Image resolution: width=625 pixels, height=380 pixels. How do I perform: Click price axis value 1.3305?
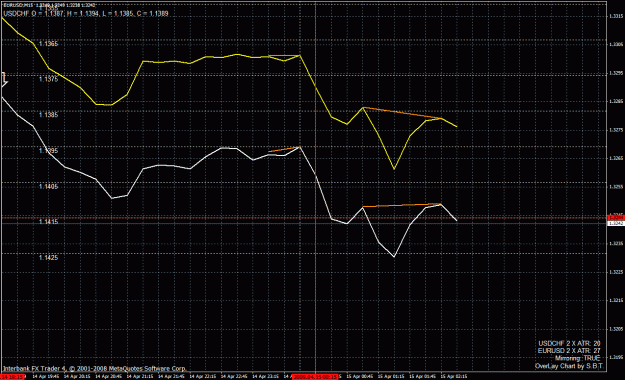click(616, 44)
